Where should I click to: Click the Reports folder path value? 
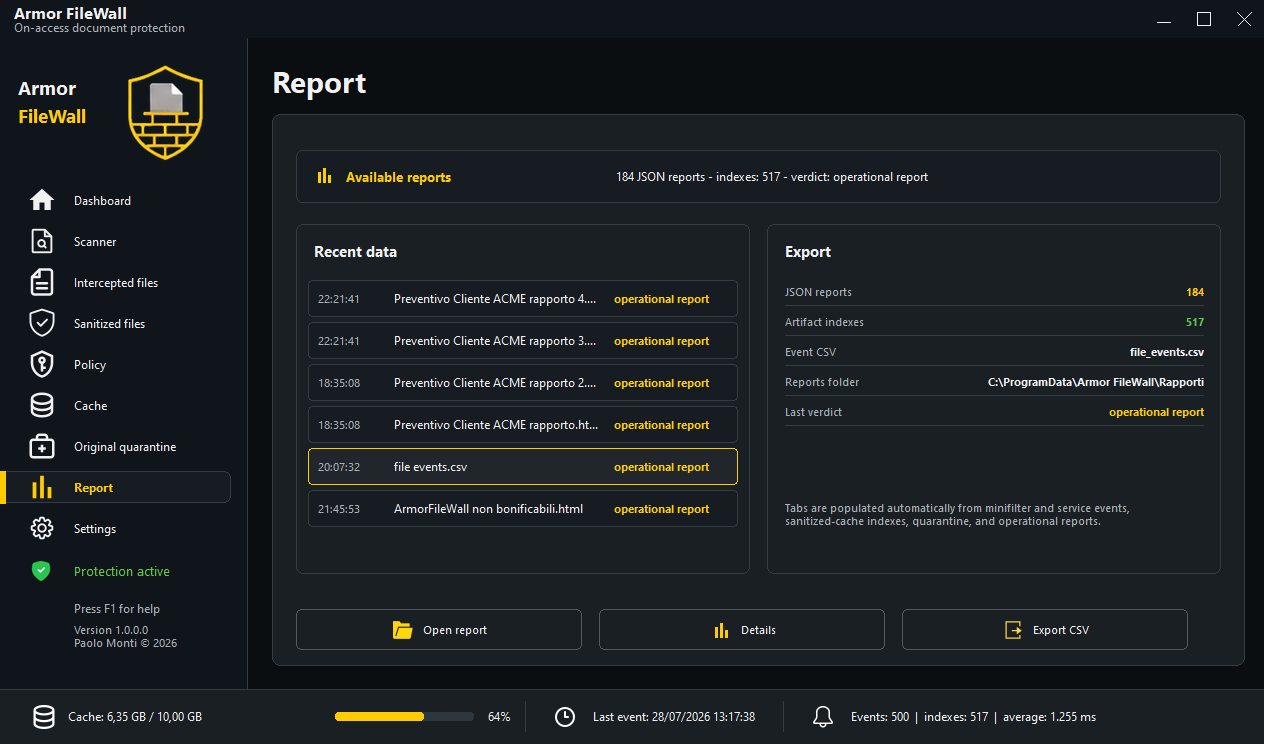(x=1096, y=382)
